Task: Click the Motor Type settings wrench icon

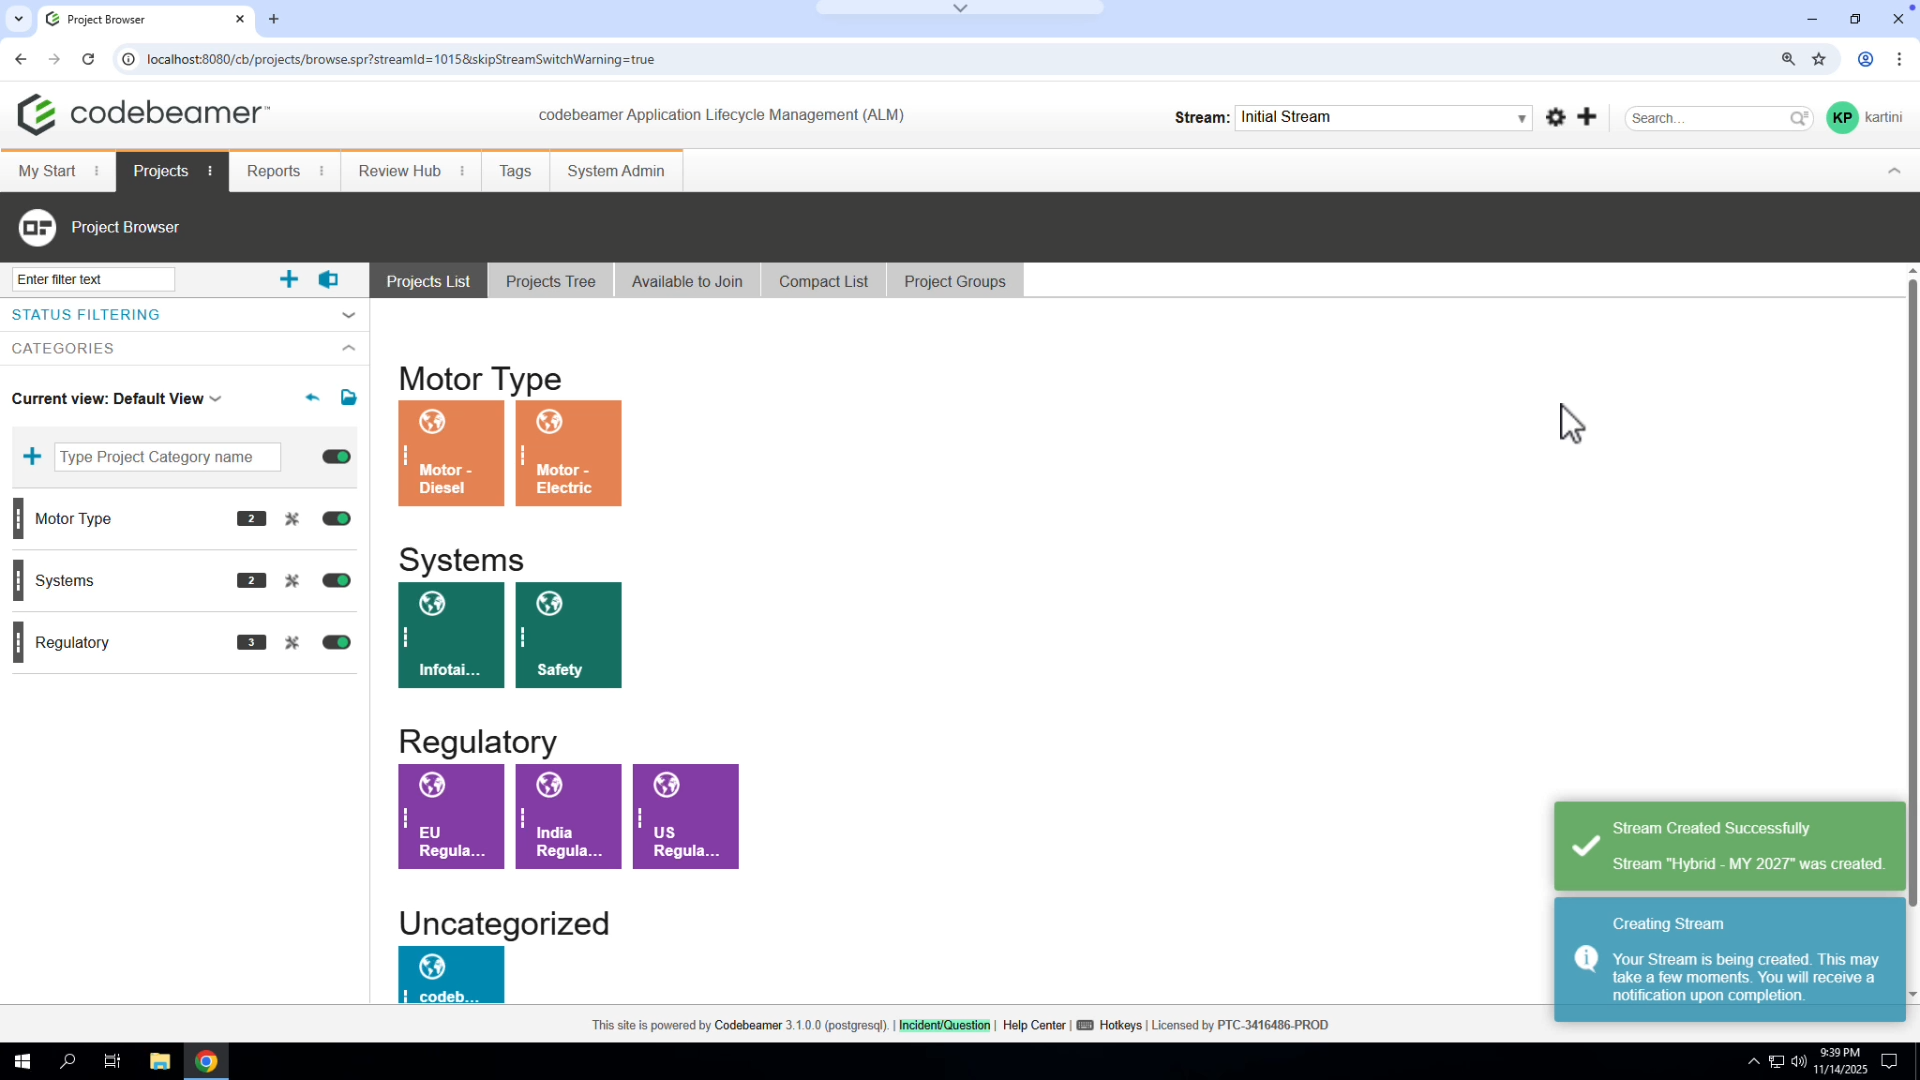Action: (292, 519)
